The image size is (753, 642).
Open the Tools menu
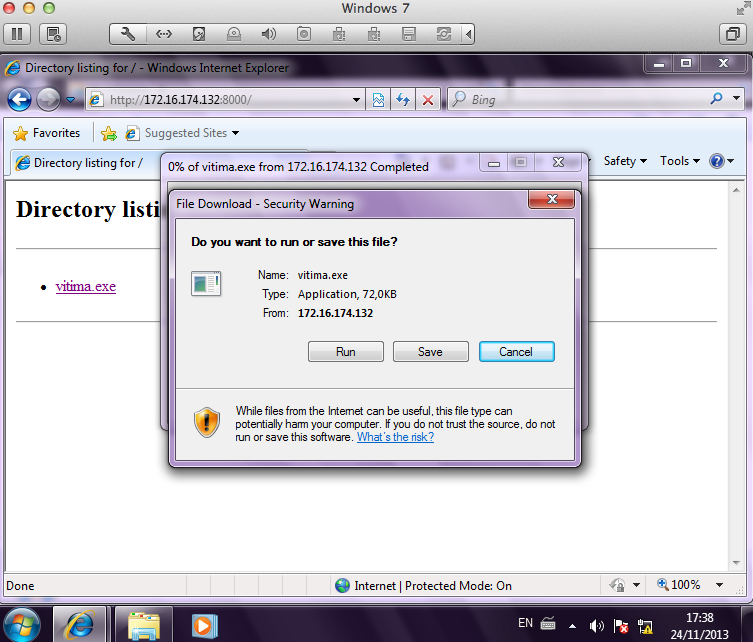680,161
